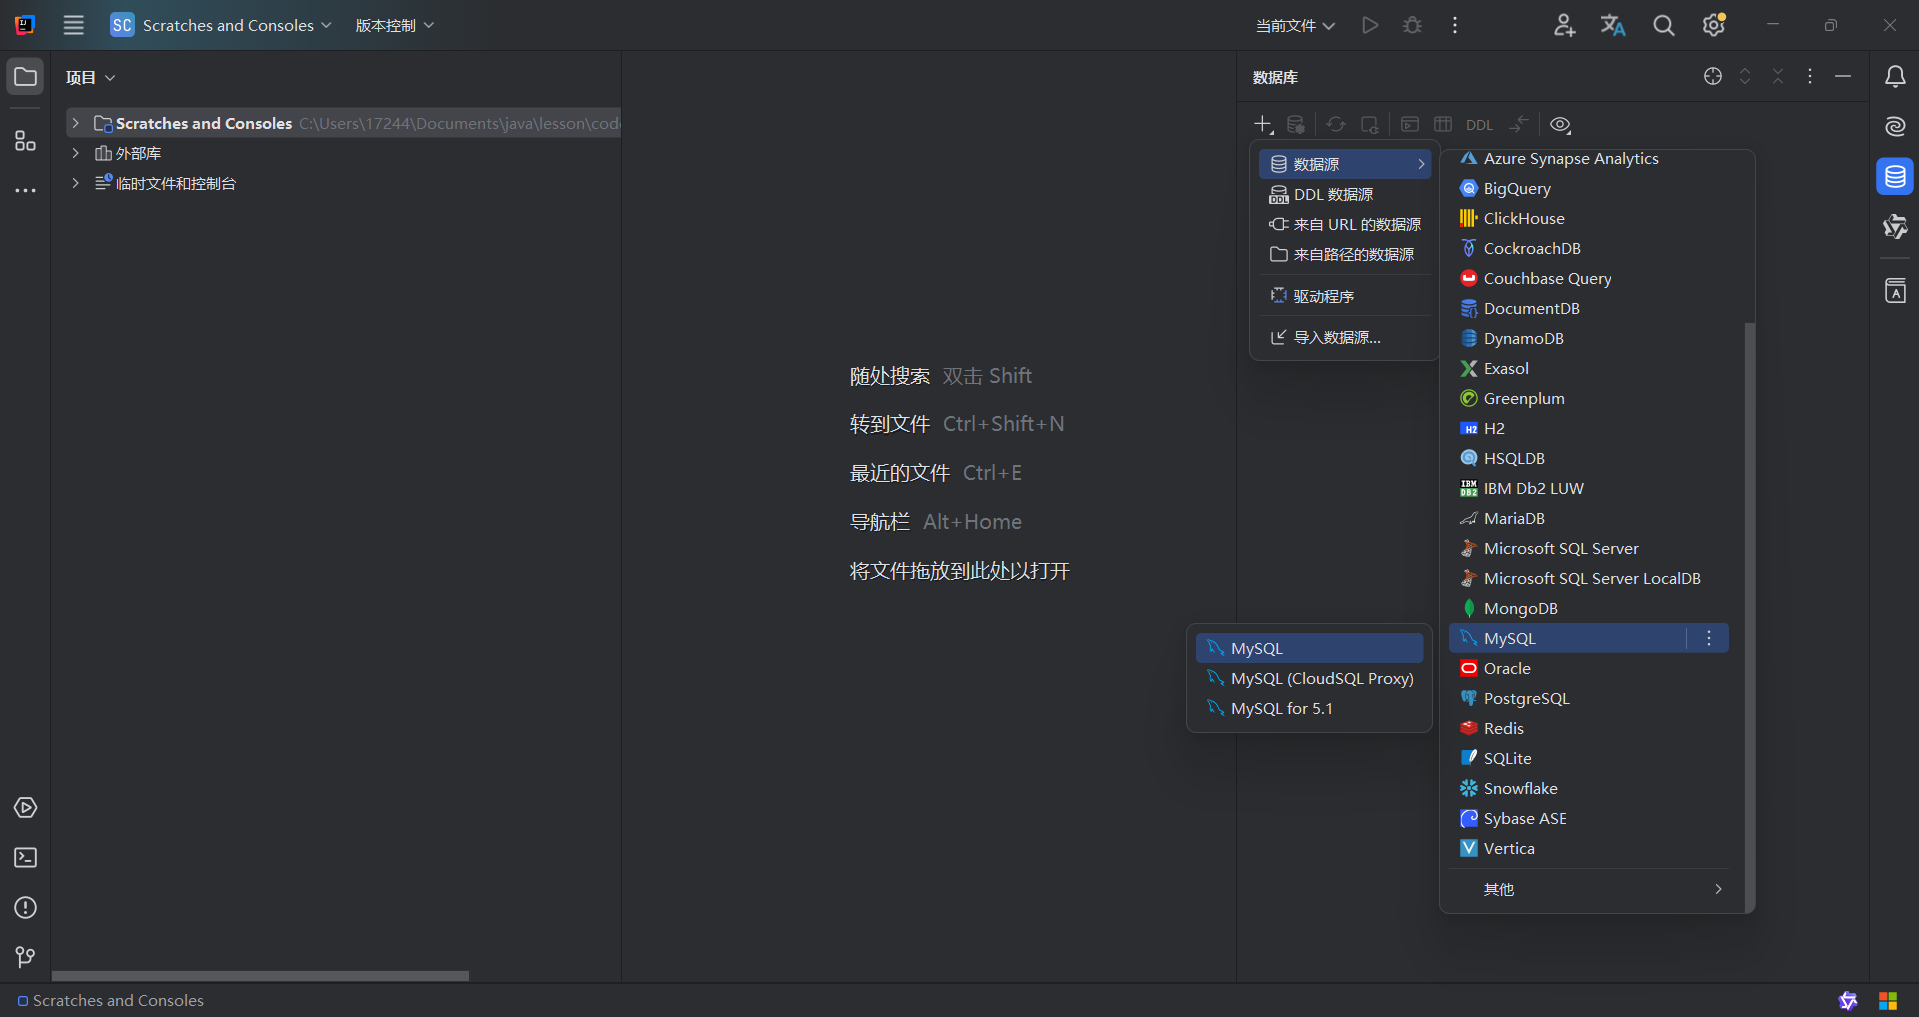Collapse all in database panel
Image resolution: width=1919 pixels, height=1017 pixels.
1778,76
